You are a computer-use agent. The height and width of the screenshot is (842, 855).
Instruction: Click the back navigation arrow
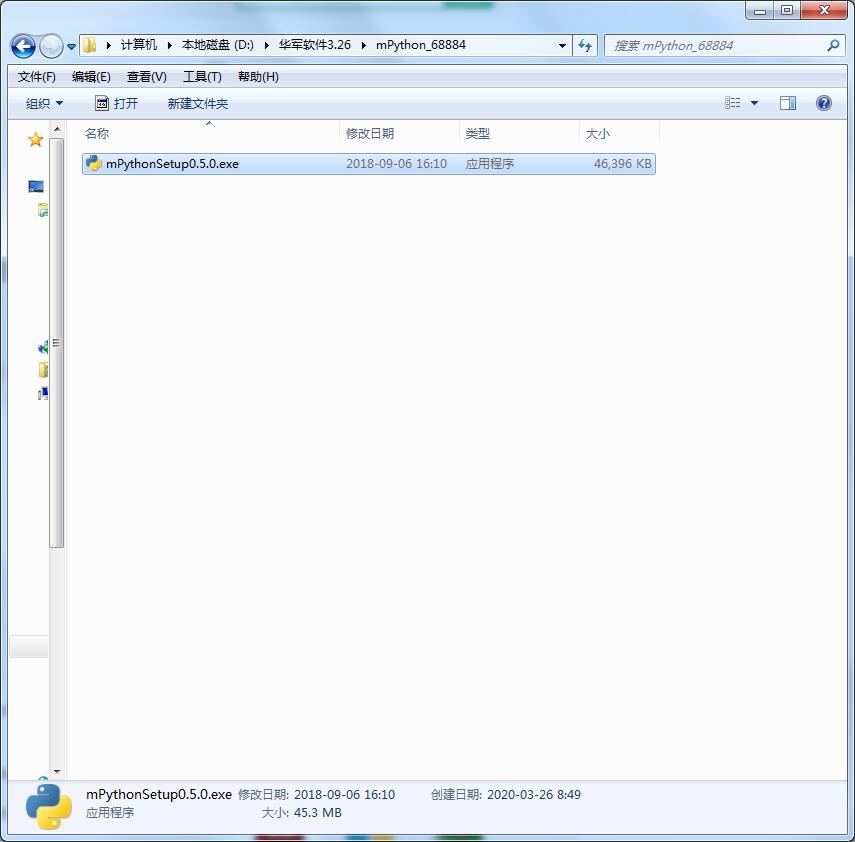23,46
